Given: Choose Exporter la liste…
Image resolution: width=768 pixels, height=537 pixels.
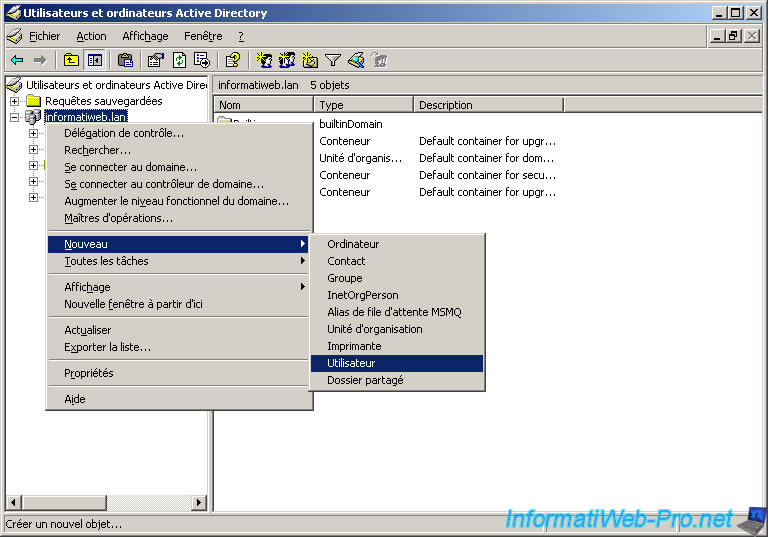Looking at the screenshot, I should pyautogui.click(x=178, y=347).
